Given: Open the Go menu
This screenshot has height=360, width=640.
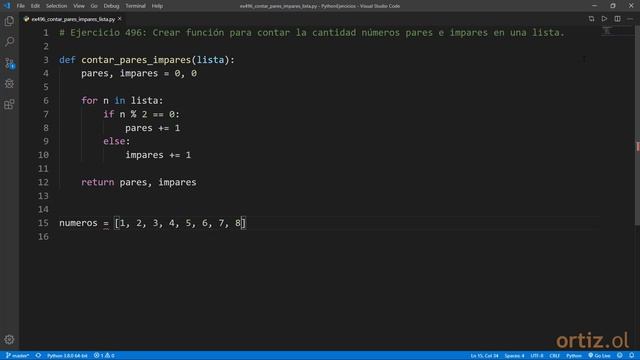Looking at the screenshot, I should [x=94, y=6].
